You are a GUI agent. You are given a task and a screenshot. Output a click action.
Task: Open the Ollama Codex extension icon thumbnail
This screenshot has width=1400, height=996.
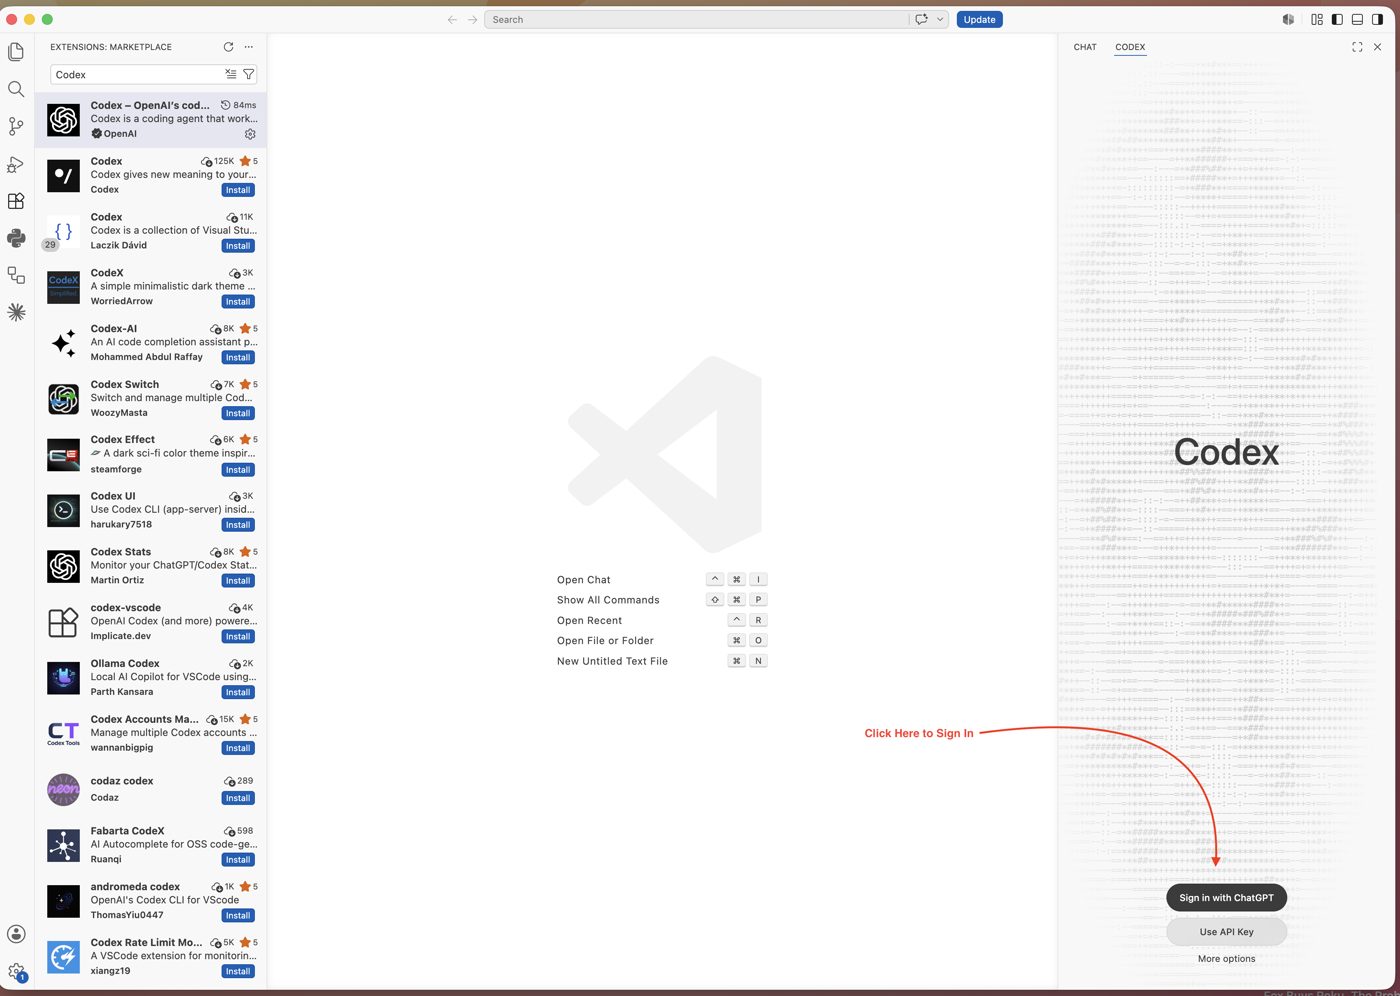[63, 678]
